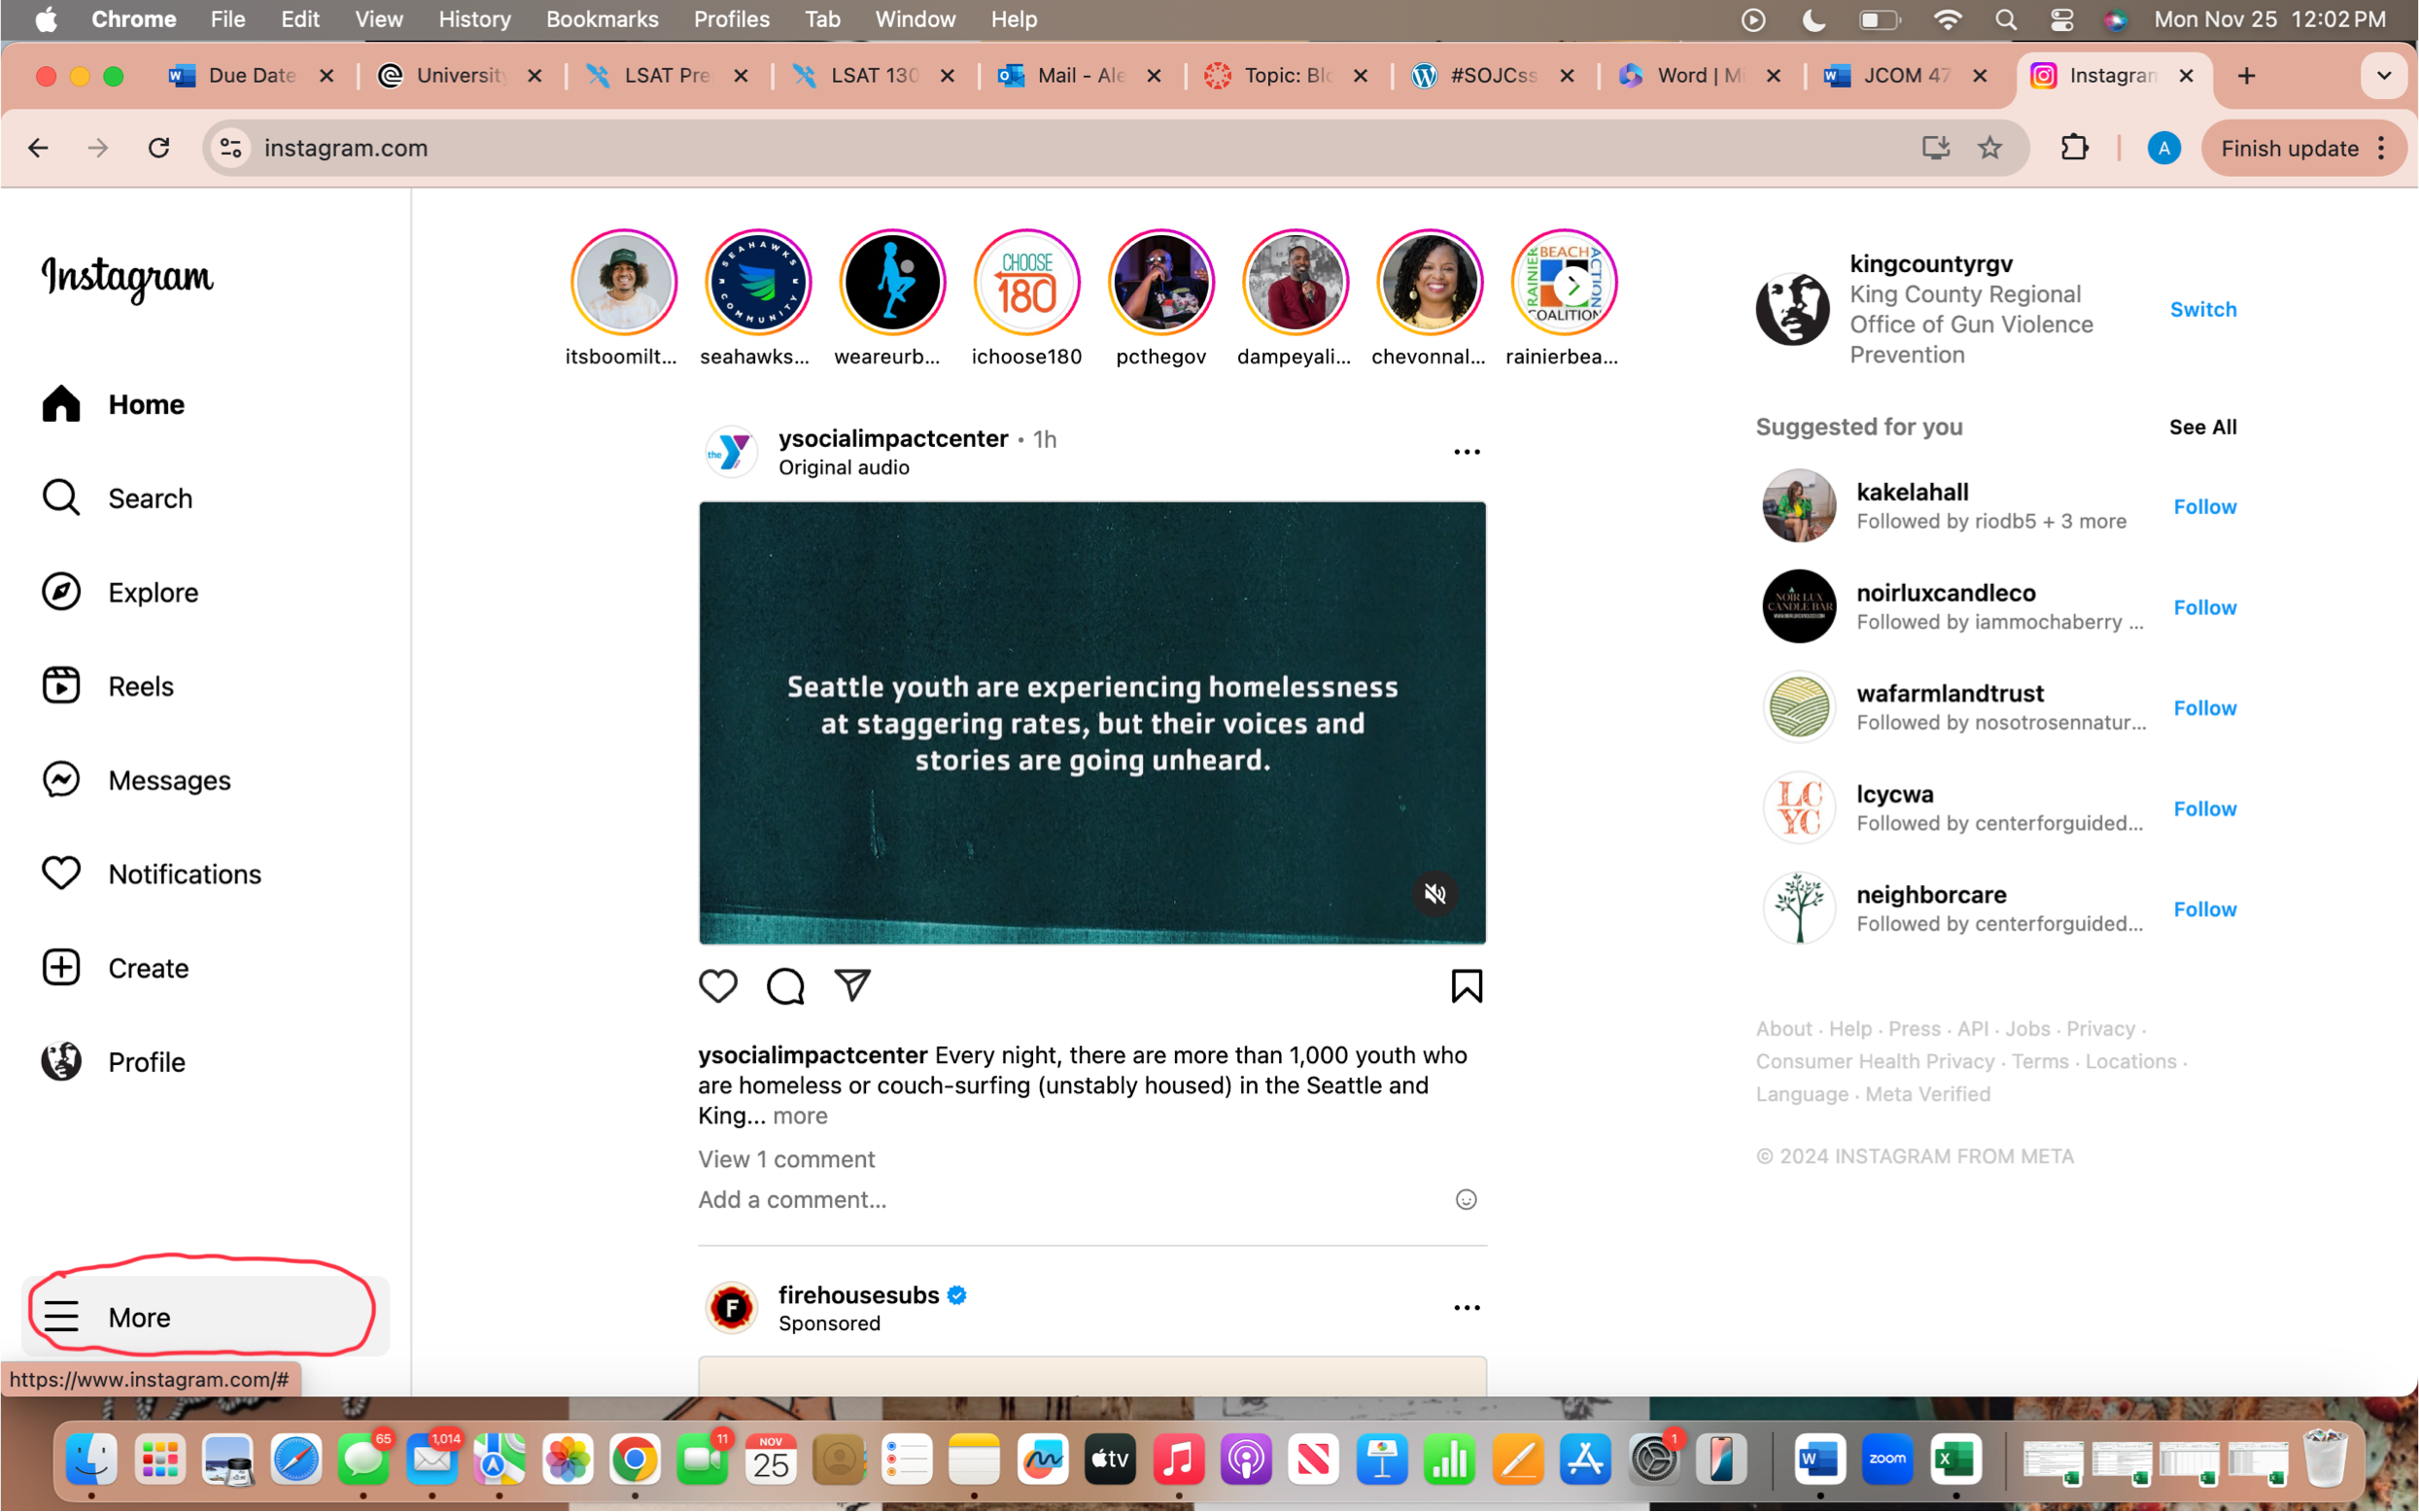Open Reels from the sidebar
The height and width of the screenshot is (1512, 2419).
[108, 686]
